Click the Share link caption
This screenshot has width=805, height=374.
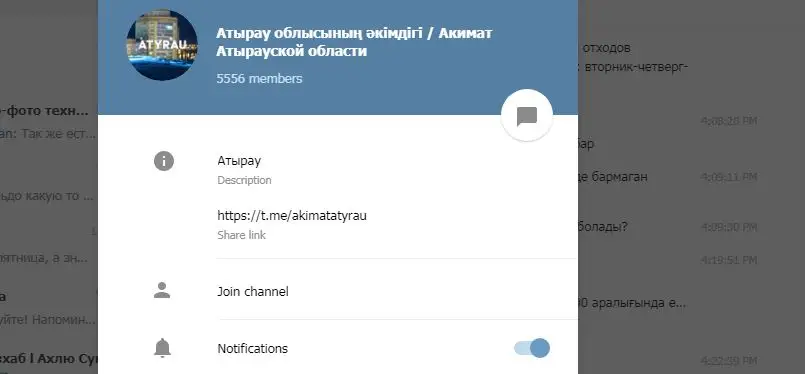tap(241, 235)
